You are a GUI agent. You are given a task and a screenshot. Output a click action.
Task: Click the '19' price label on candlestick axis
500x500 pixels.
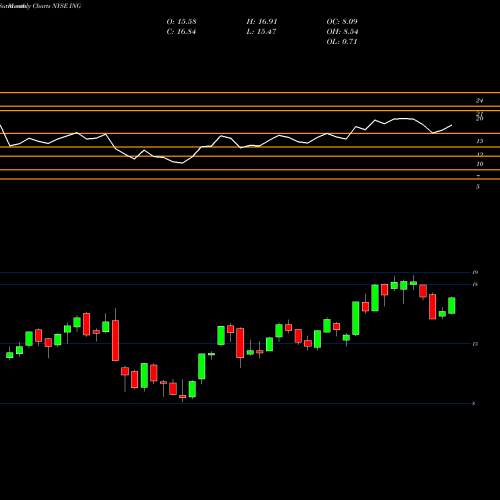point(475,273)
